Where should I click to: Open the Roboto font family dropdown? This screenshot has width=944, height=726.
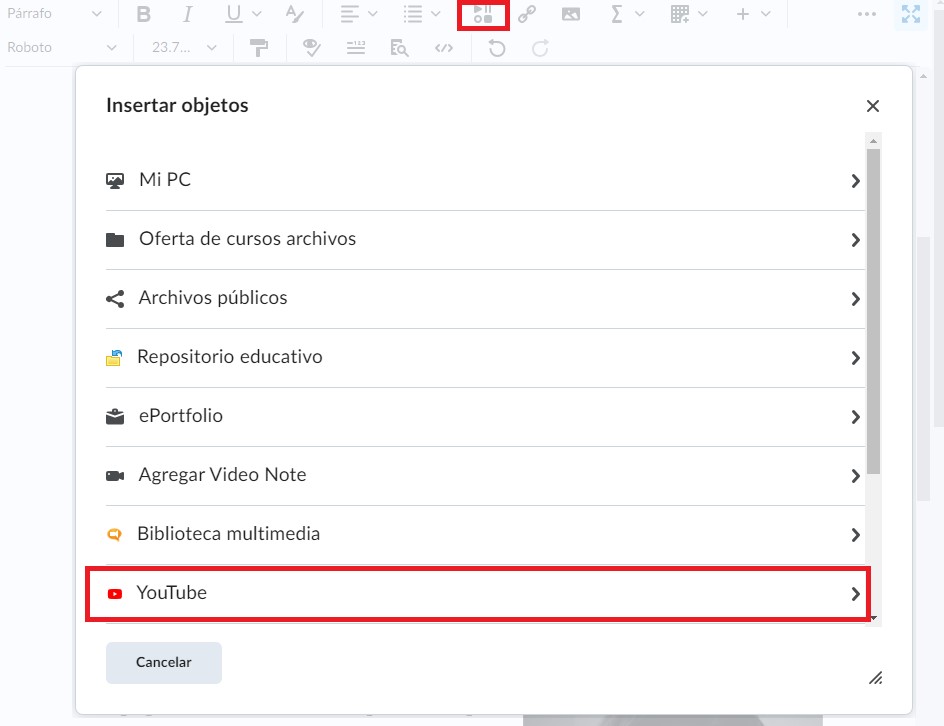pyautogui.click(x=62, y=48)
